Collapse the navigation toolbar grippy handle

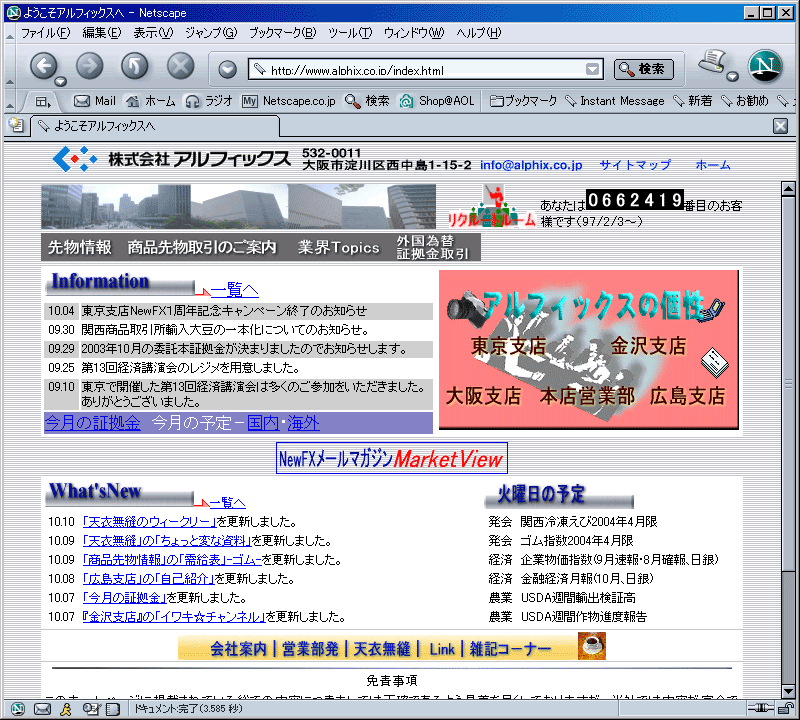(10, 66)
